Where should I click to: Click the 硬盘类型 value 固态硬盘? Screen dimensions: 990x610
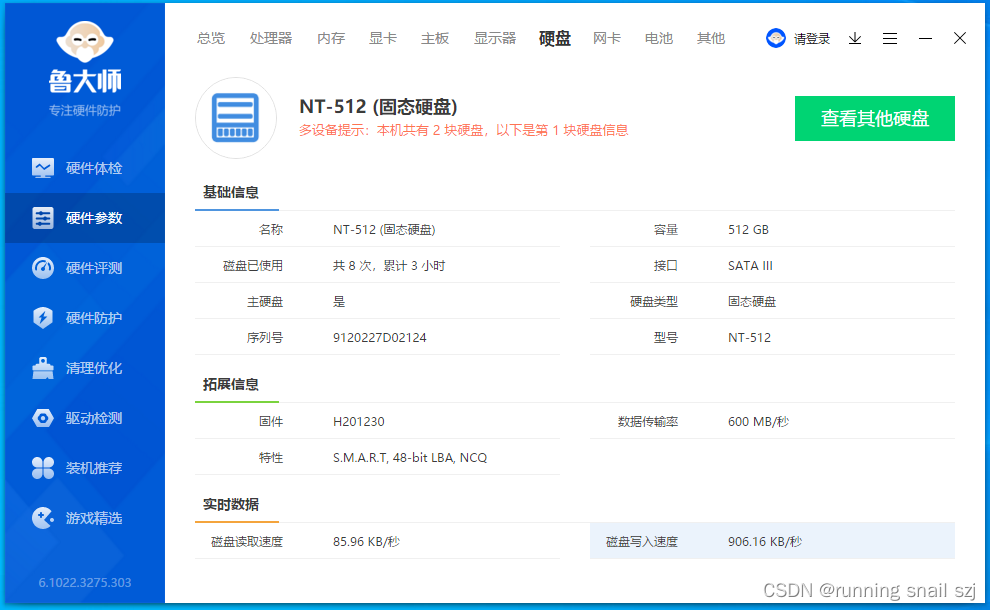[751, 302]
